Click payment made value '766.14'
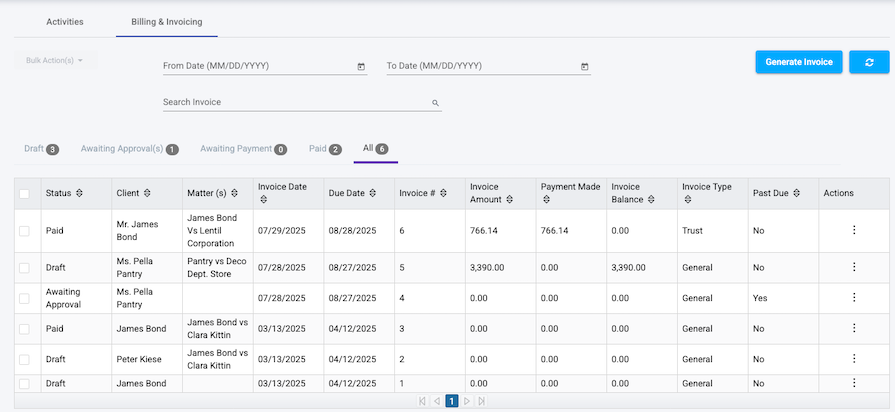Screen dimensions: 895x412 pos(554,231)
